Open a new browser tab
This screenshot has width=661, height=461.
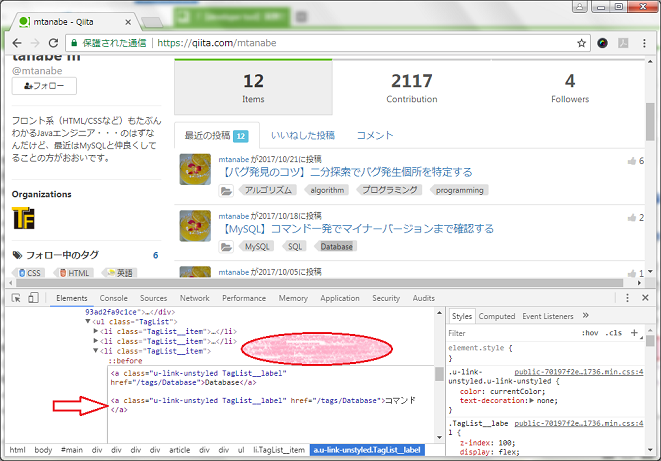[152, 22]
